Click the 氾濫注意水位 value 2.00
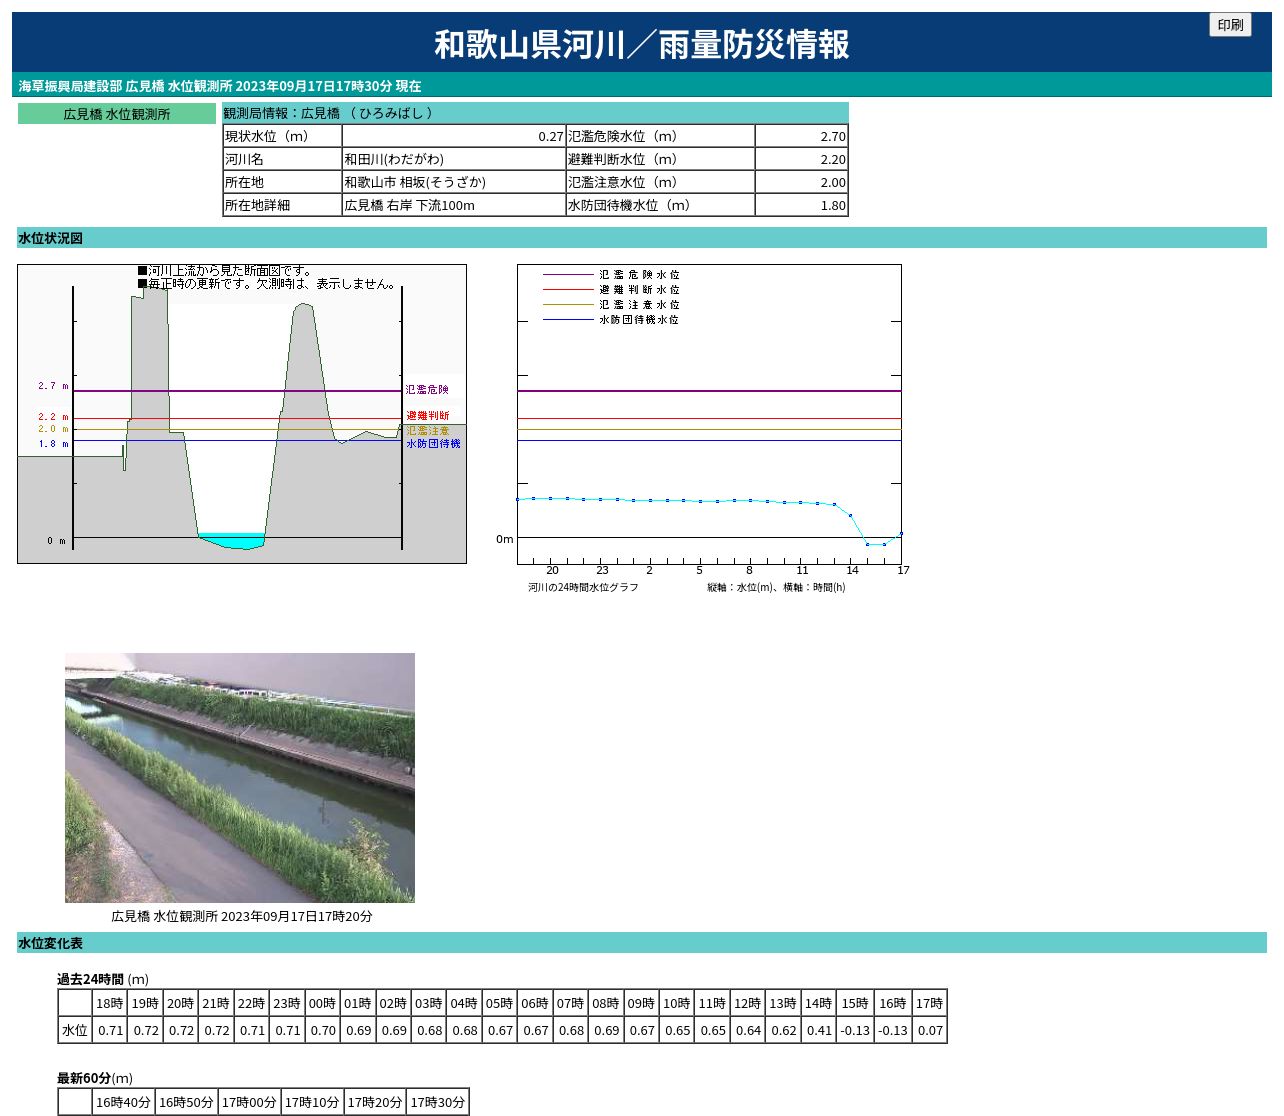 [x=801, y=182]
